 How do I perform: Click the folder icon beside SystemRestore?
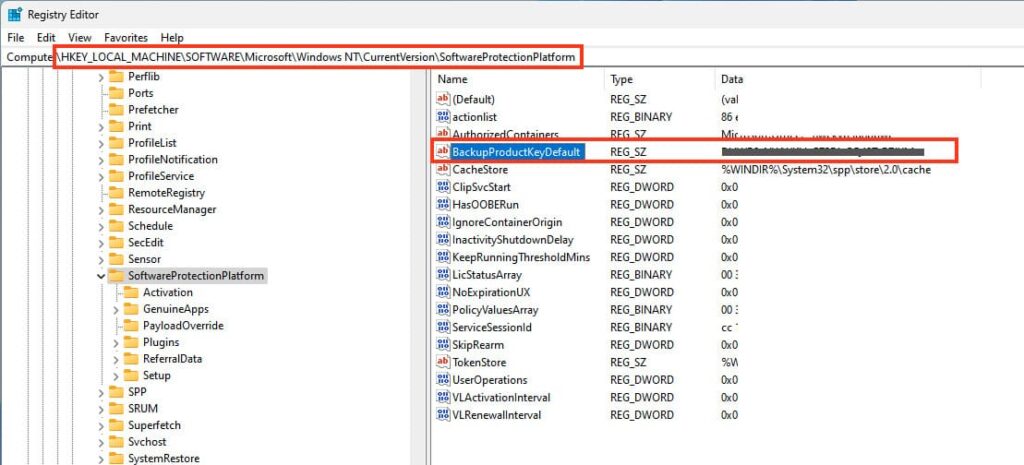(x=115, y=458)
